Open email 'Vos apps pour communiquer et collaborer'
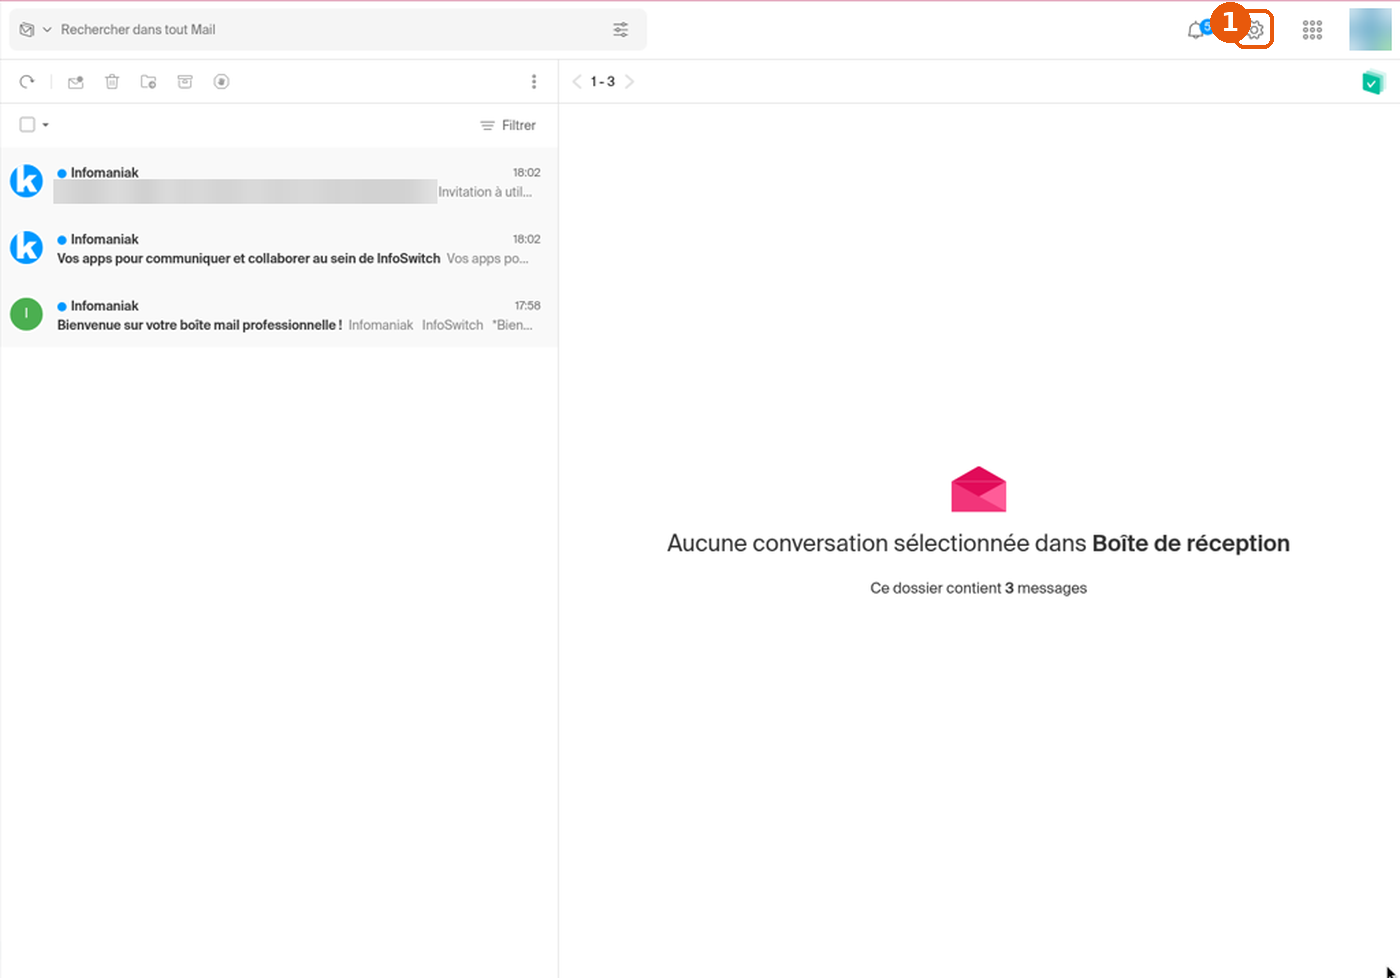Screen dimensions: 1400x978 point(279,248)
